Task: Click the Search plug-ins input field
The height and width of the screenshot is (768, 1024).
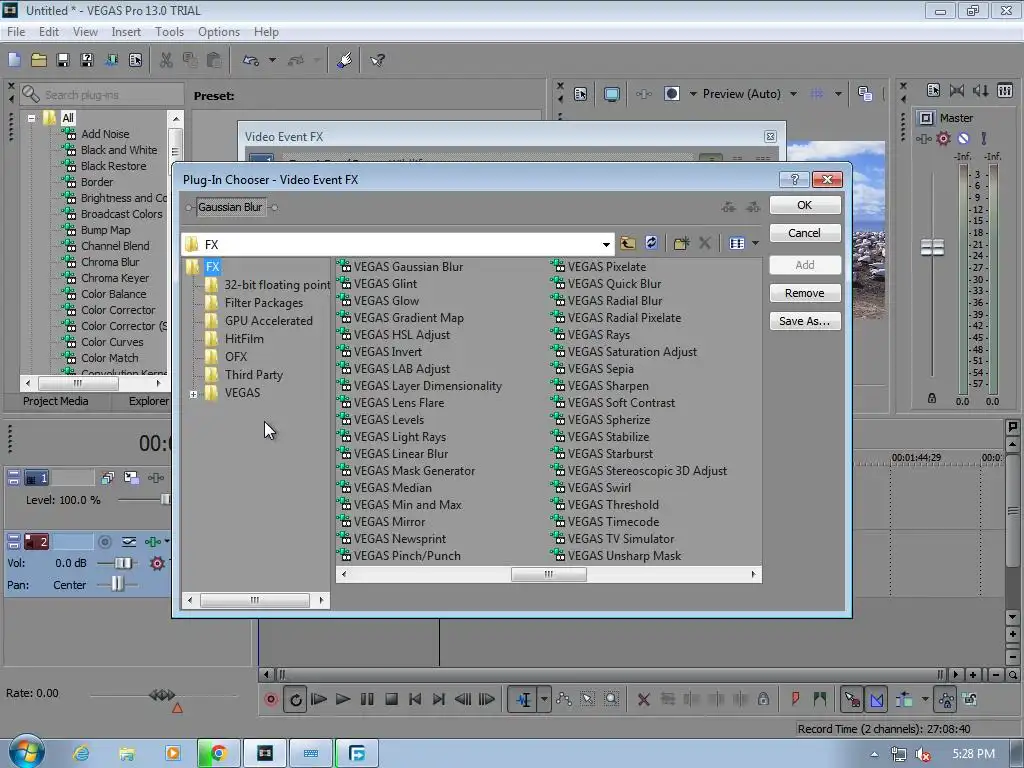Action: (102, 95)
